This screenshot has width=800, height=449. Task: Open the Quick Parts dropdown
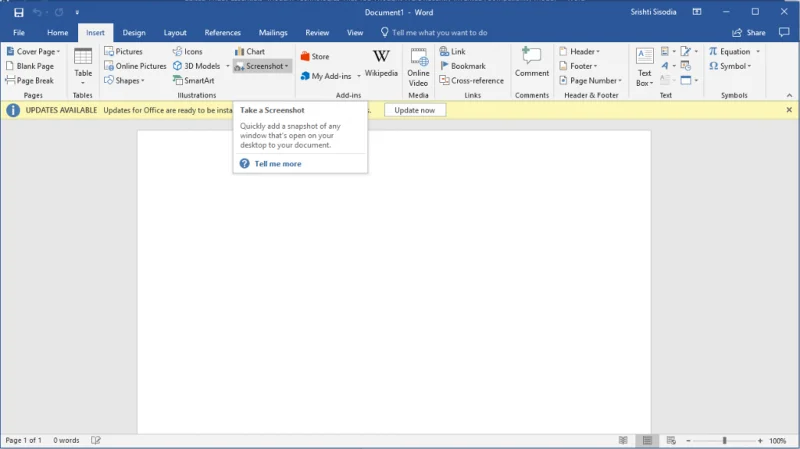tap(668, 52)
